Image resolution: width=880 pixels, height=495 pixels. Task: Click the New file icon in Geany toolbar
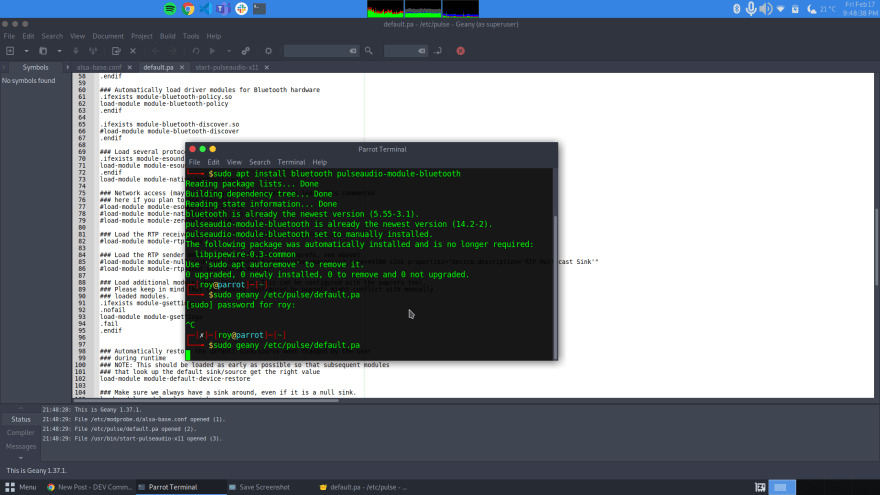(x=10, y=51)
